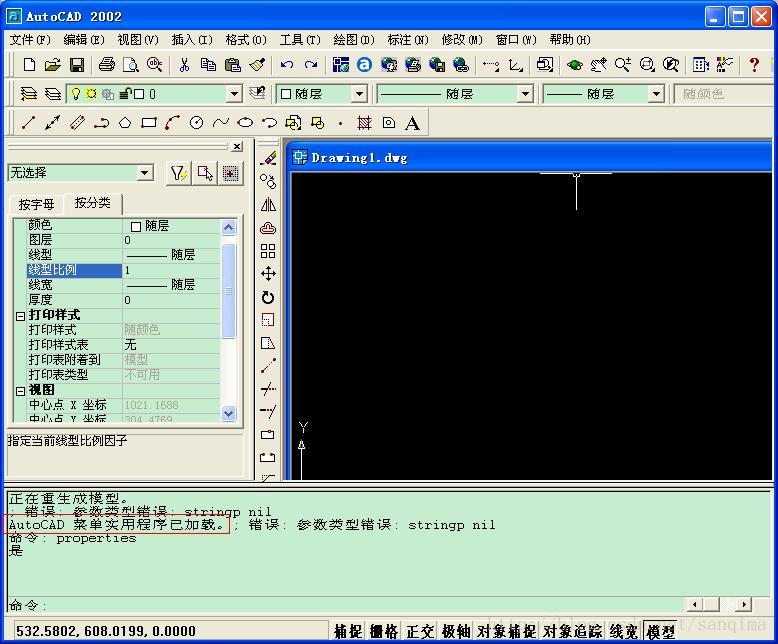
Task: Collapse the 打印样式 category
Action: coord(20,316)
